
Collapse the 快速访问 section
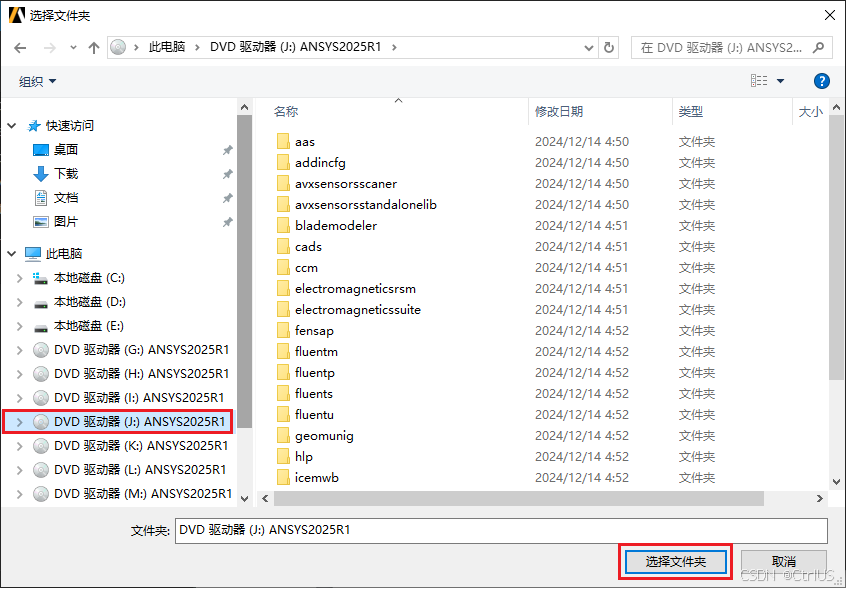[11, 126]
